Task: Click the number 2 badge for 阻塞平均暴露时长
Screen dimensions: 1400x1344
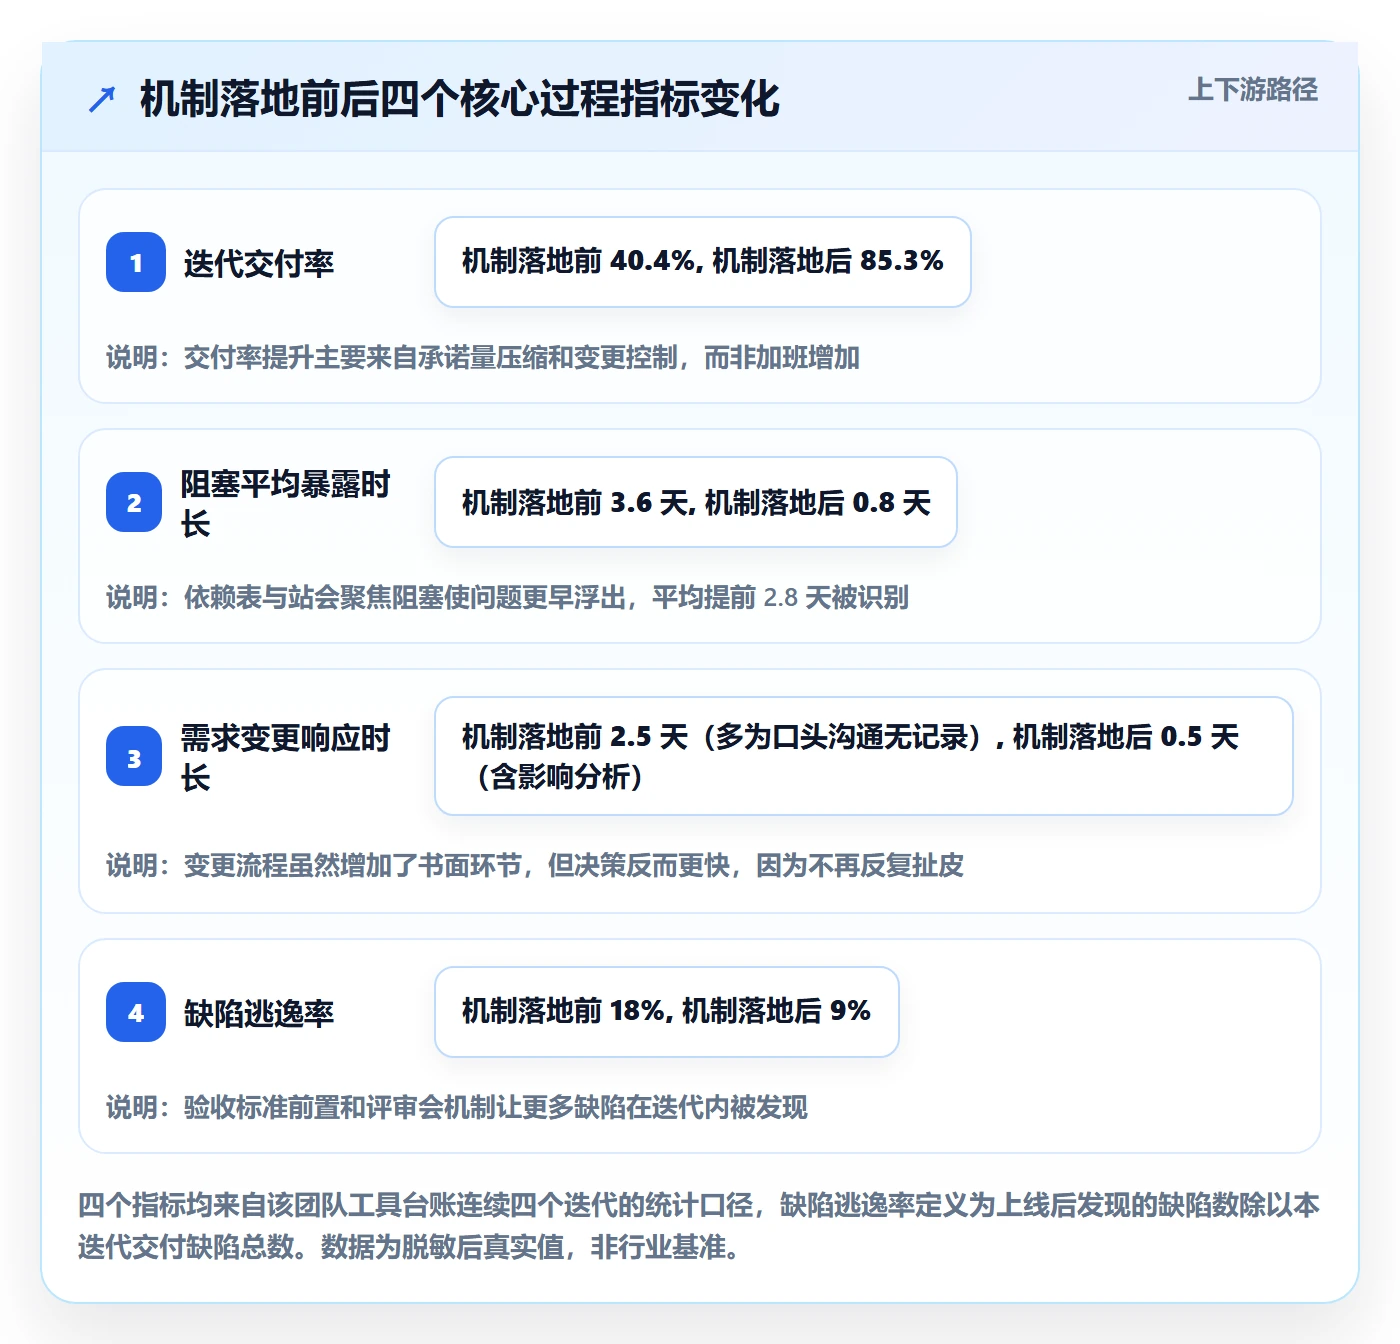Action: click(x=134, y=502)
